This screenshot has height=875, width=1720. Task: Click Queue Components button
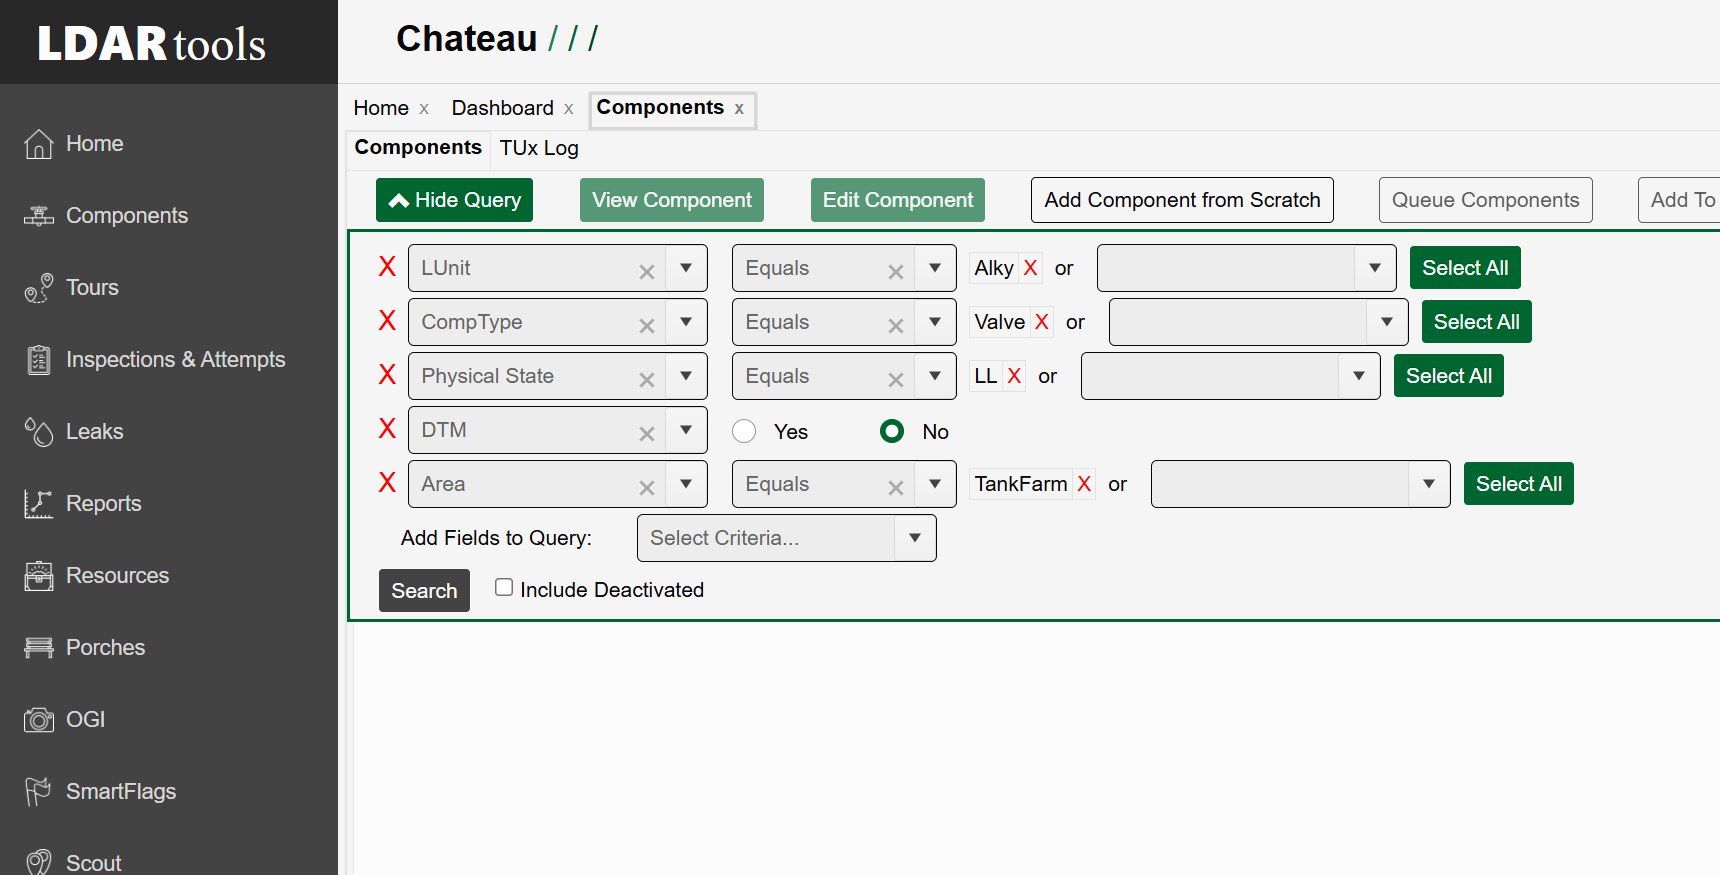[1485, 200]
